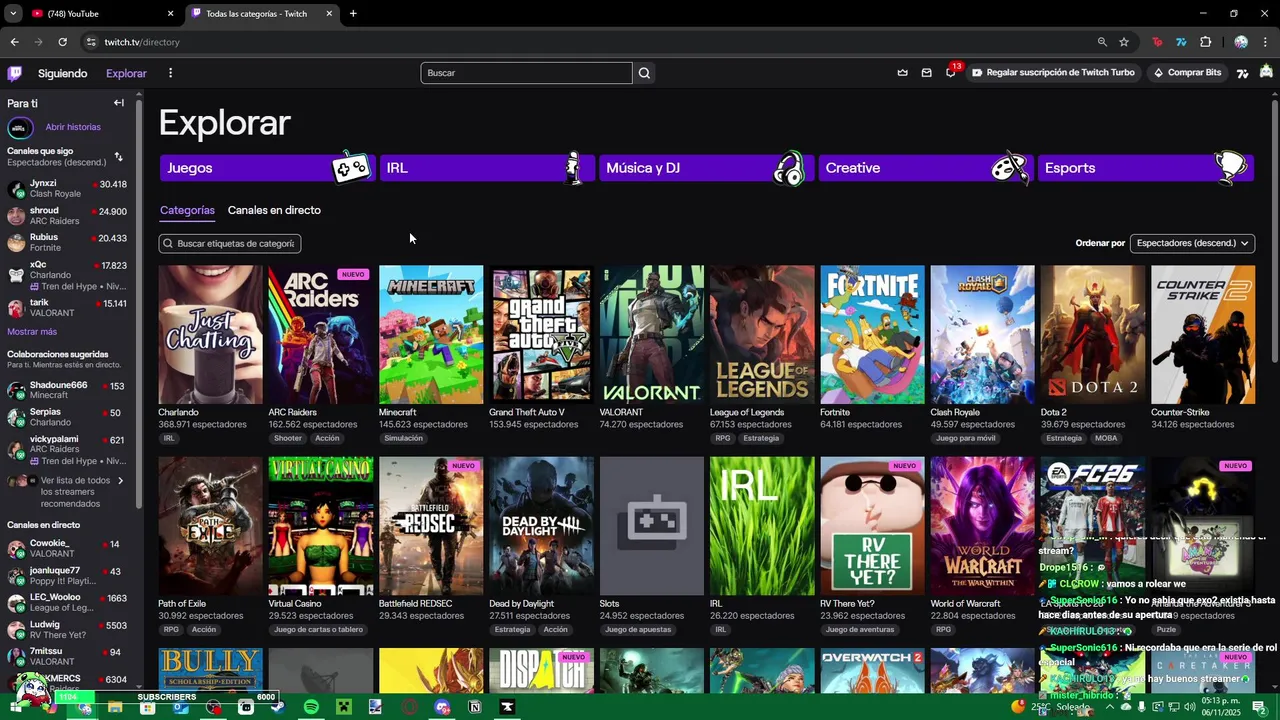Open Steam from the taskbar
Viewport: 1280px width, 720px height.
tap(278, 707)
